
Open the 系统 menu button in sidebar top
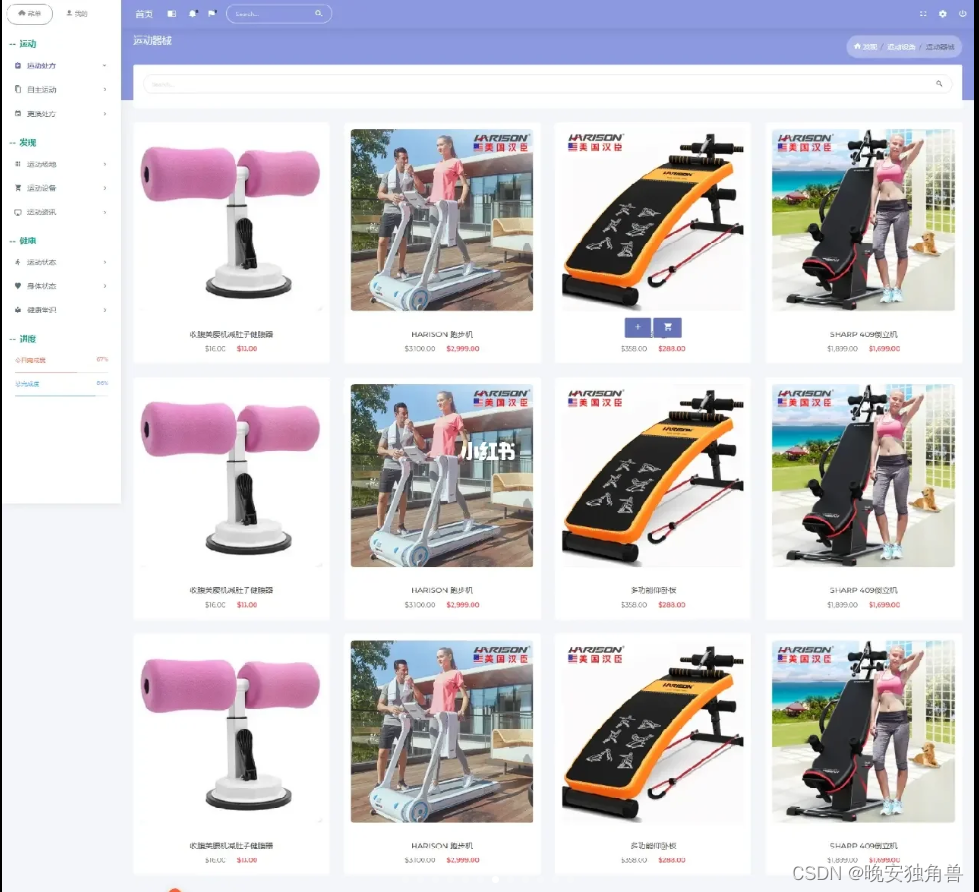30,13
